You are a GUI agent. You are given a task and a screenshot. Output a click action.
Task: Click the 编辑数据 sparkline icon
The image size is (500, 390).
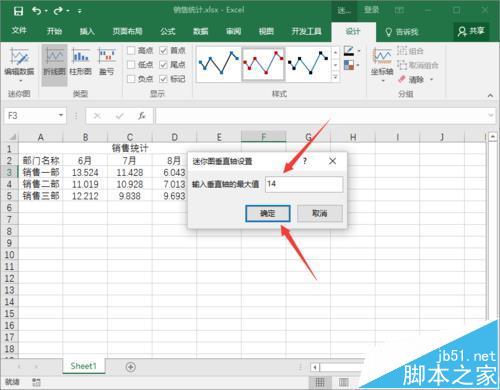click(x=19, y=56)
